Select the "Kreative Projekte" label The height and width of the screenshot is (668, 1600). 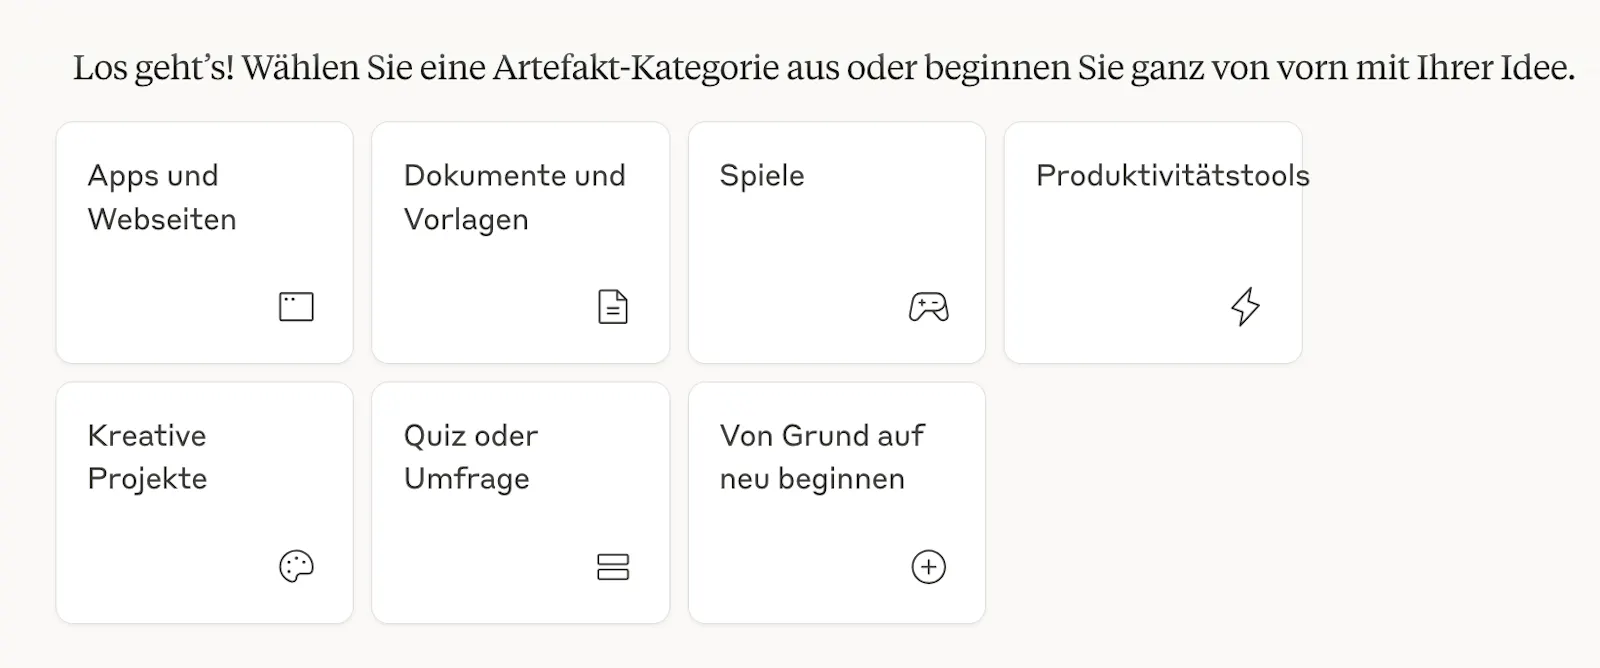pos(147,457)
